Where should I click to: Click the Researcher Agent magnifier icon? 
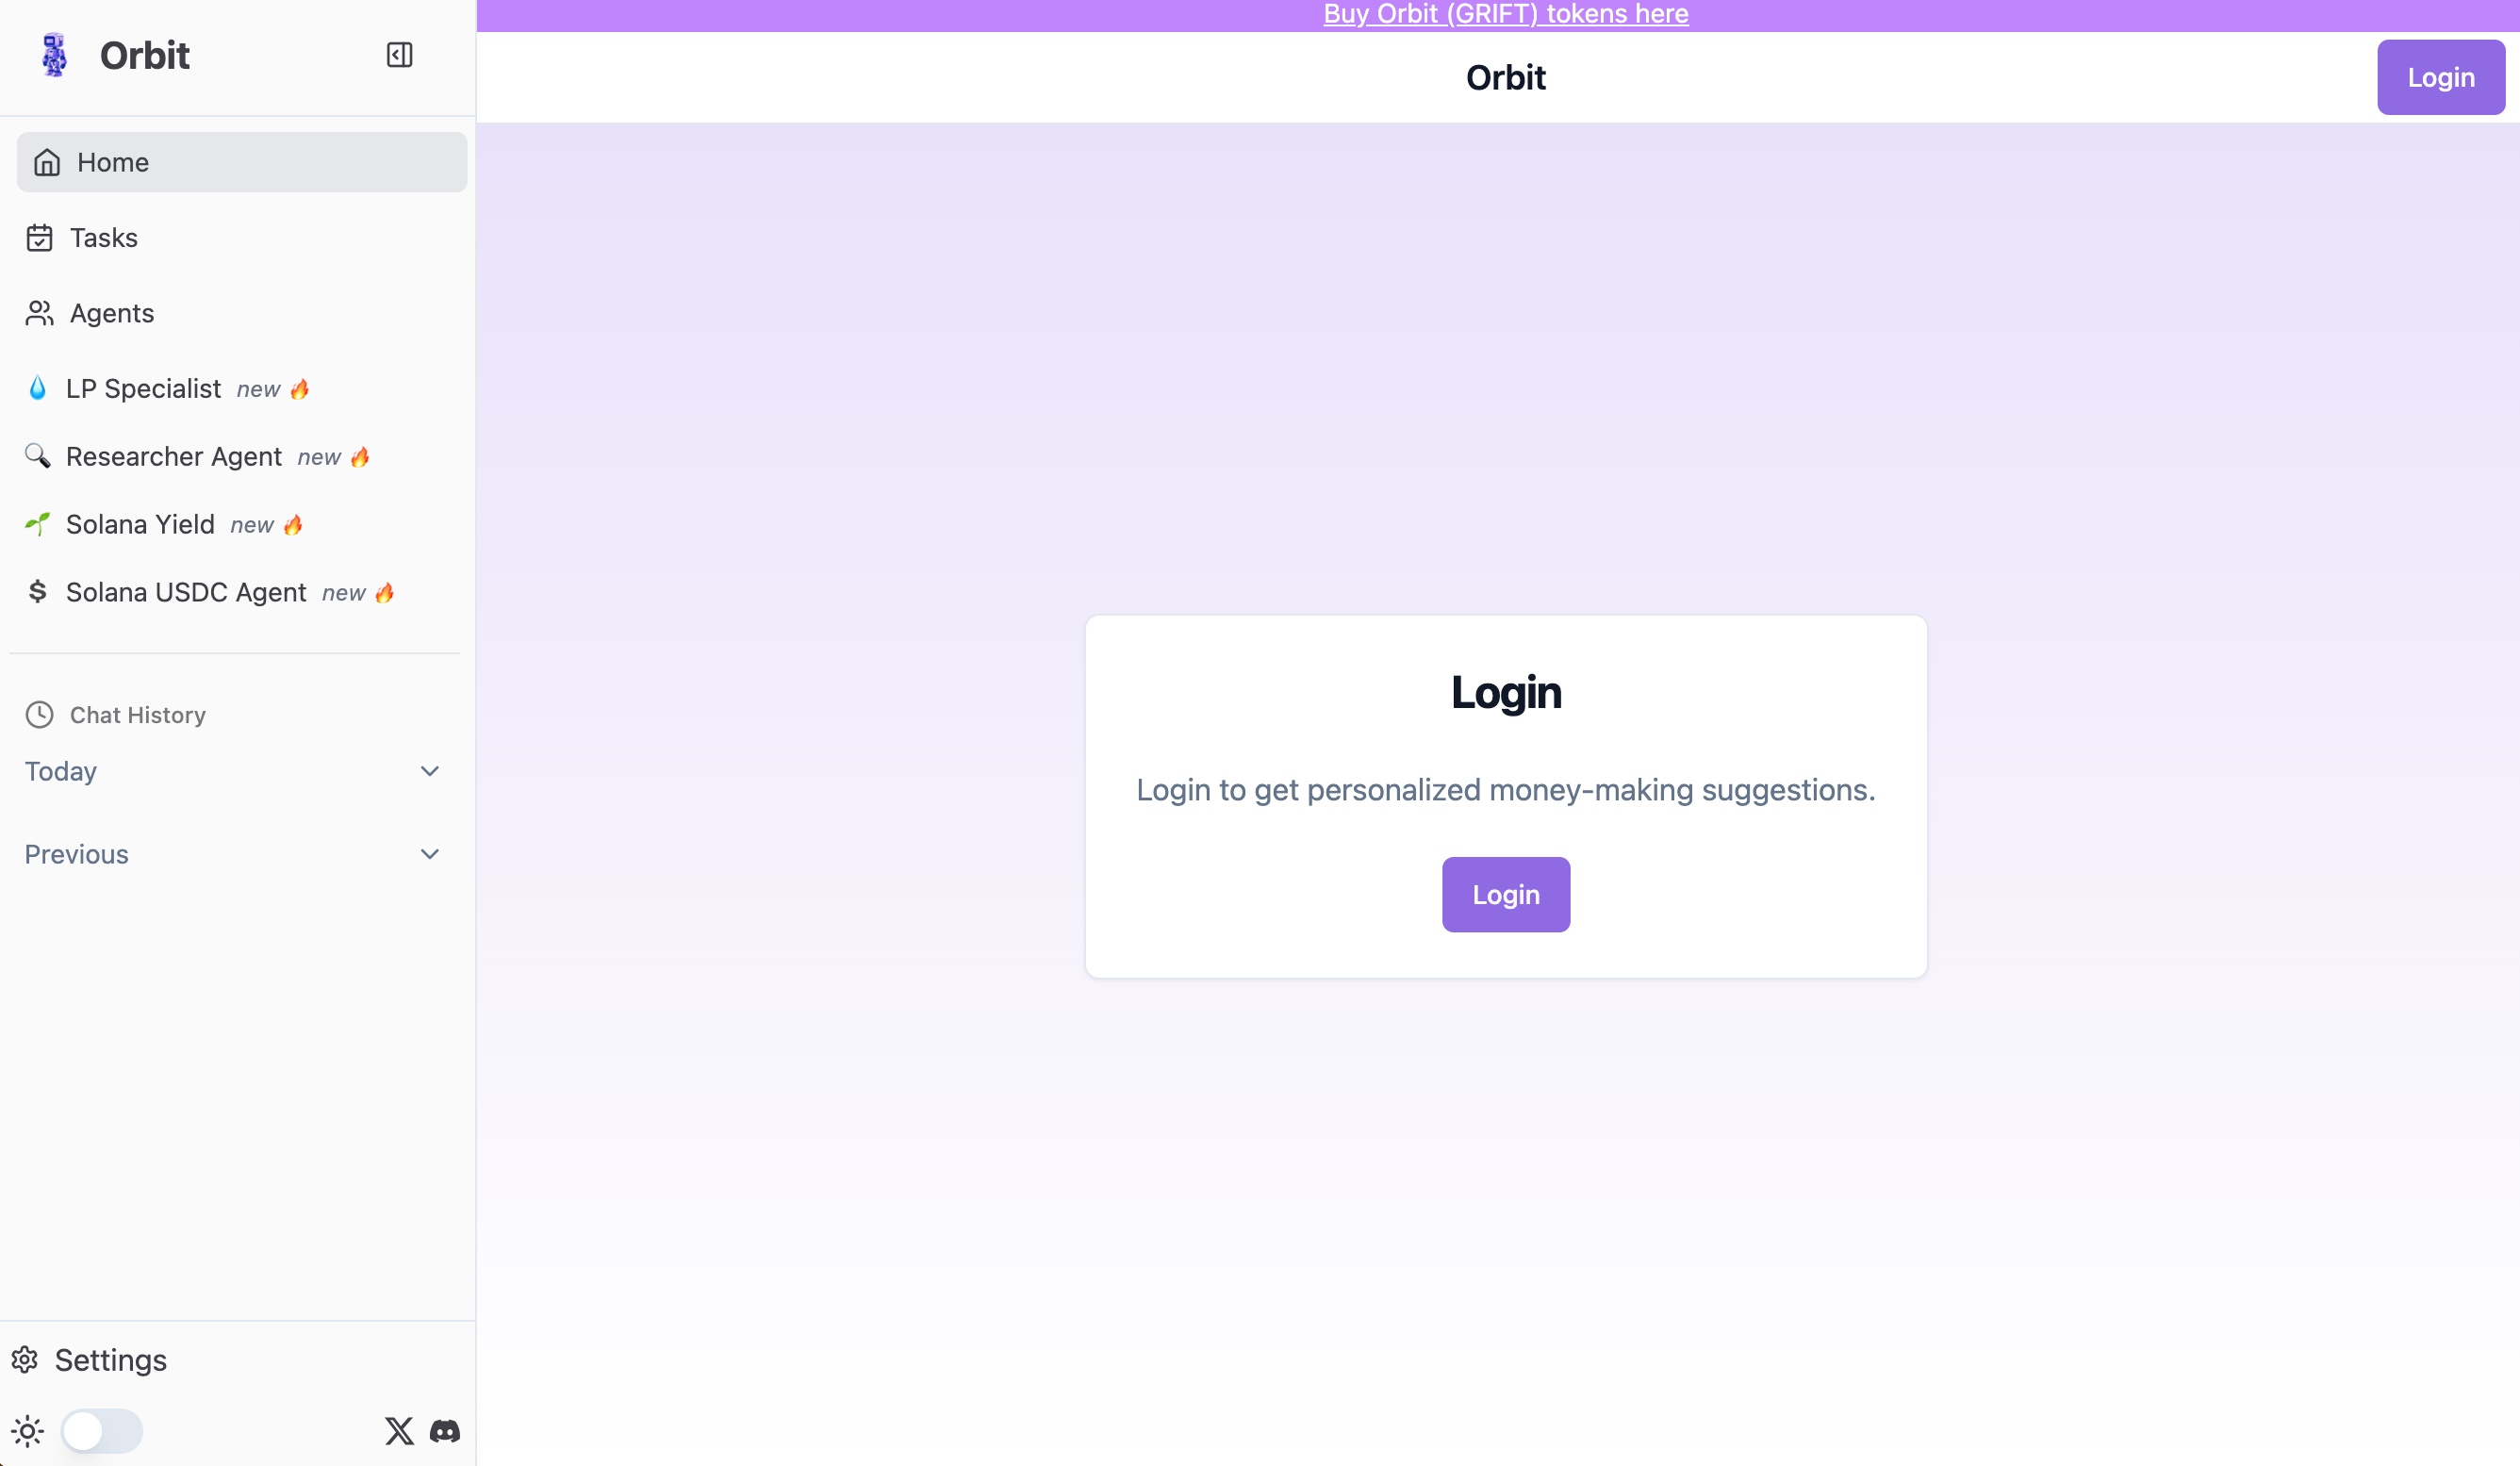click(x=38, y=456)
